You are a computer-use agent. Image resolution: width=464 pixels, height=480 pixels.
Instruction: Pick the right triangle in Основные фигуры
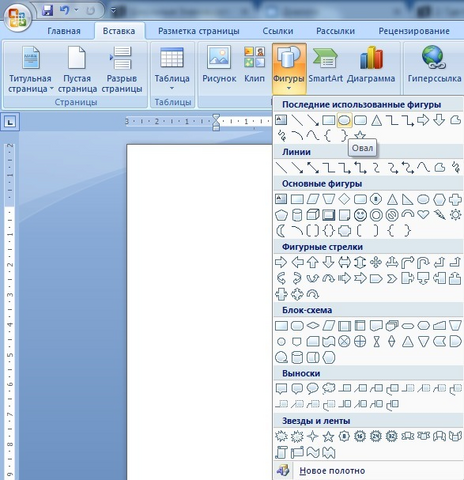click(x=407, y=199)
